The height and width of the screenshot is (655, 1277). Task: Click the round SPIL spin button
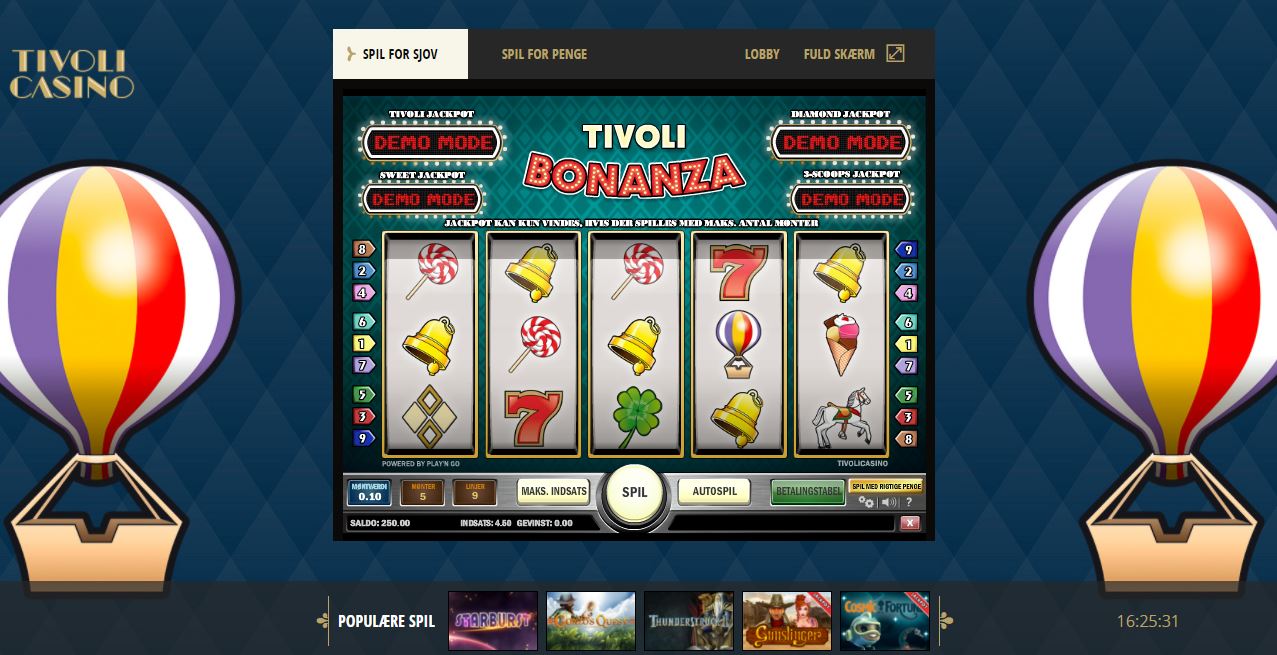point(635,492)
